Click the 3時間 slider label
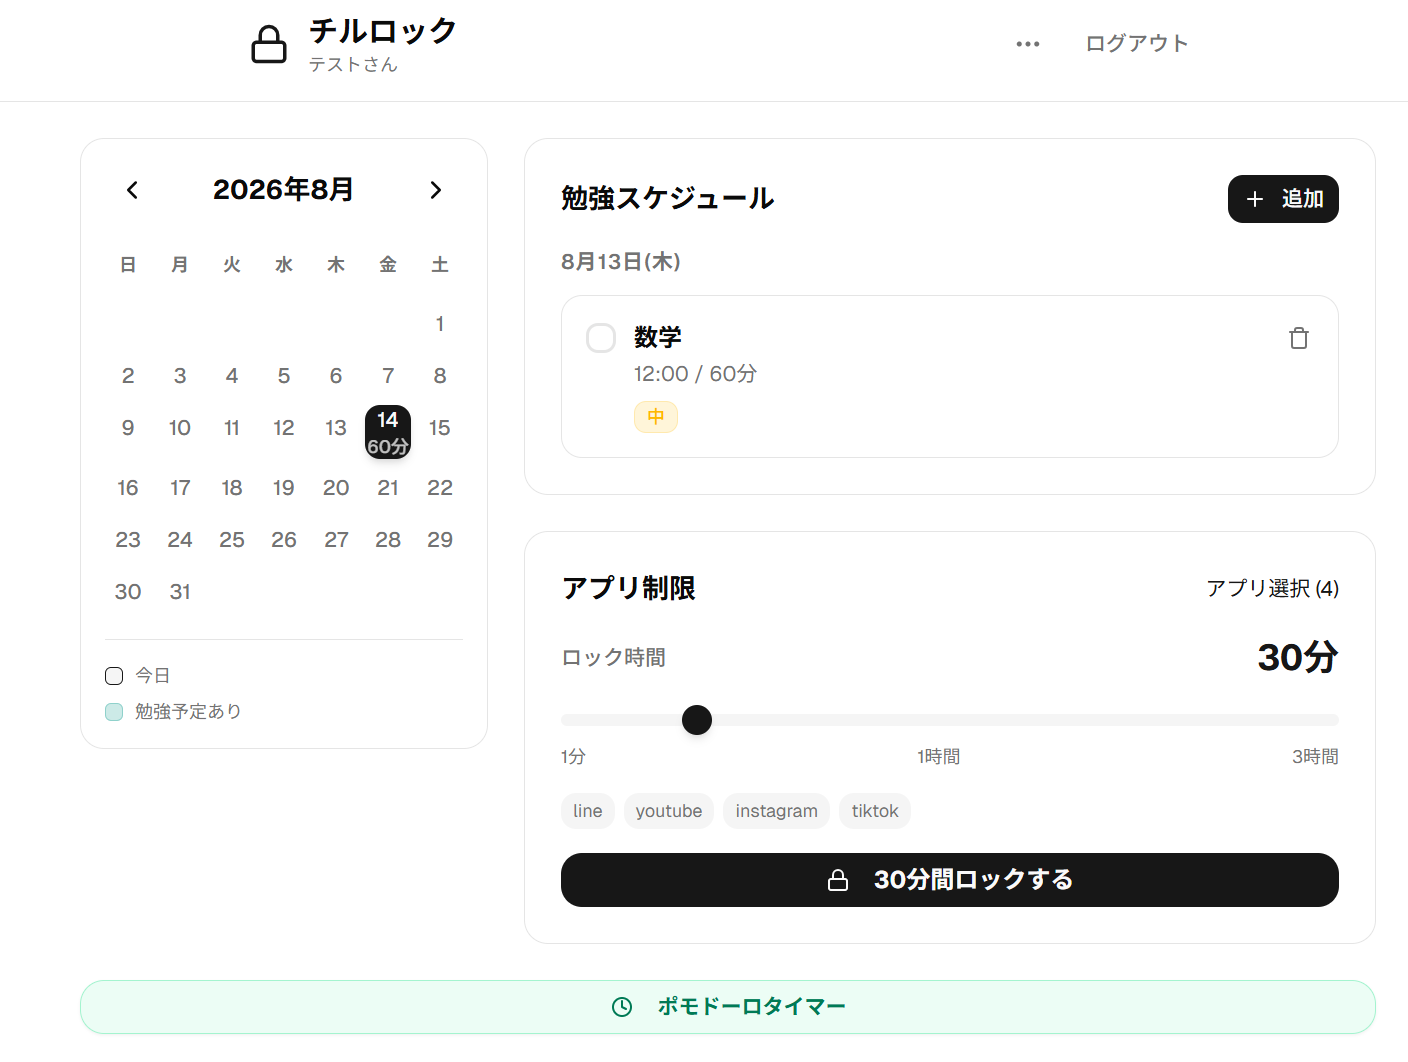1408x1062 pixels. pos(1315,757)
